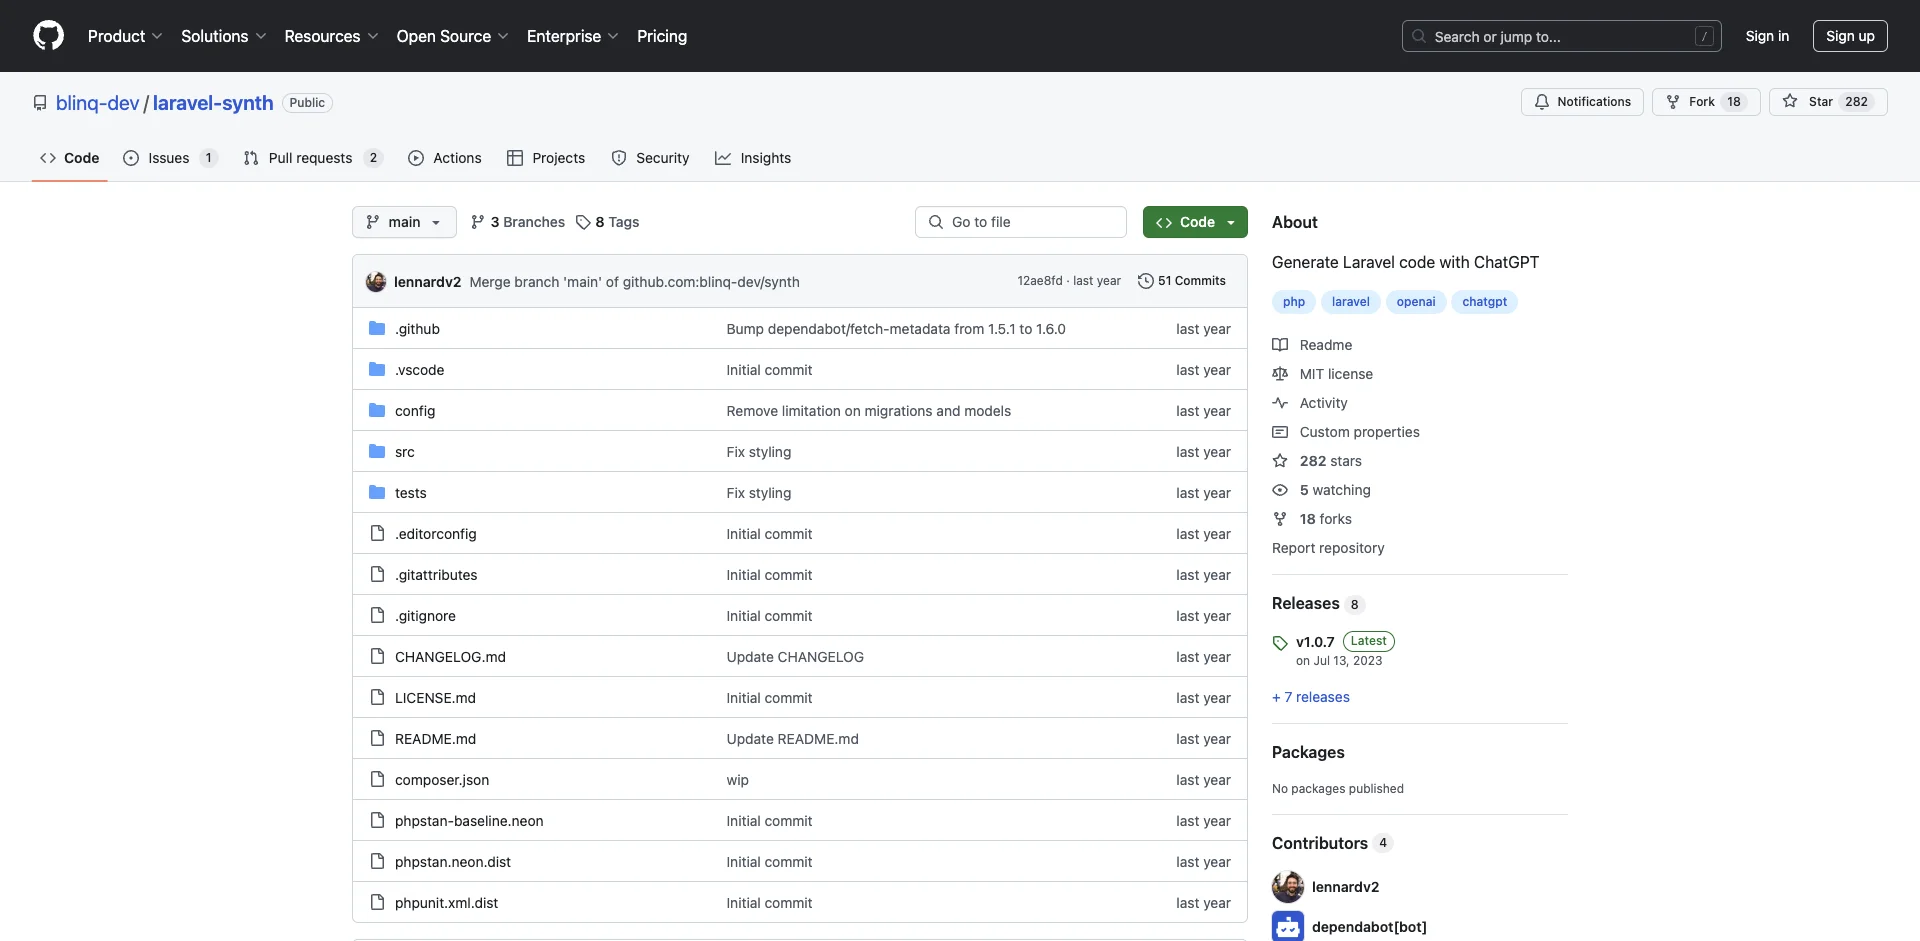Open the Solutions dropdown menu
Image resolution: width=1920 pixels, height=941 pixels.
coord(224,36)
